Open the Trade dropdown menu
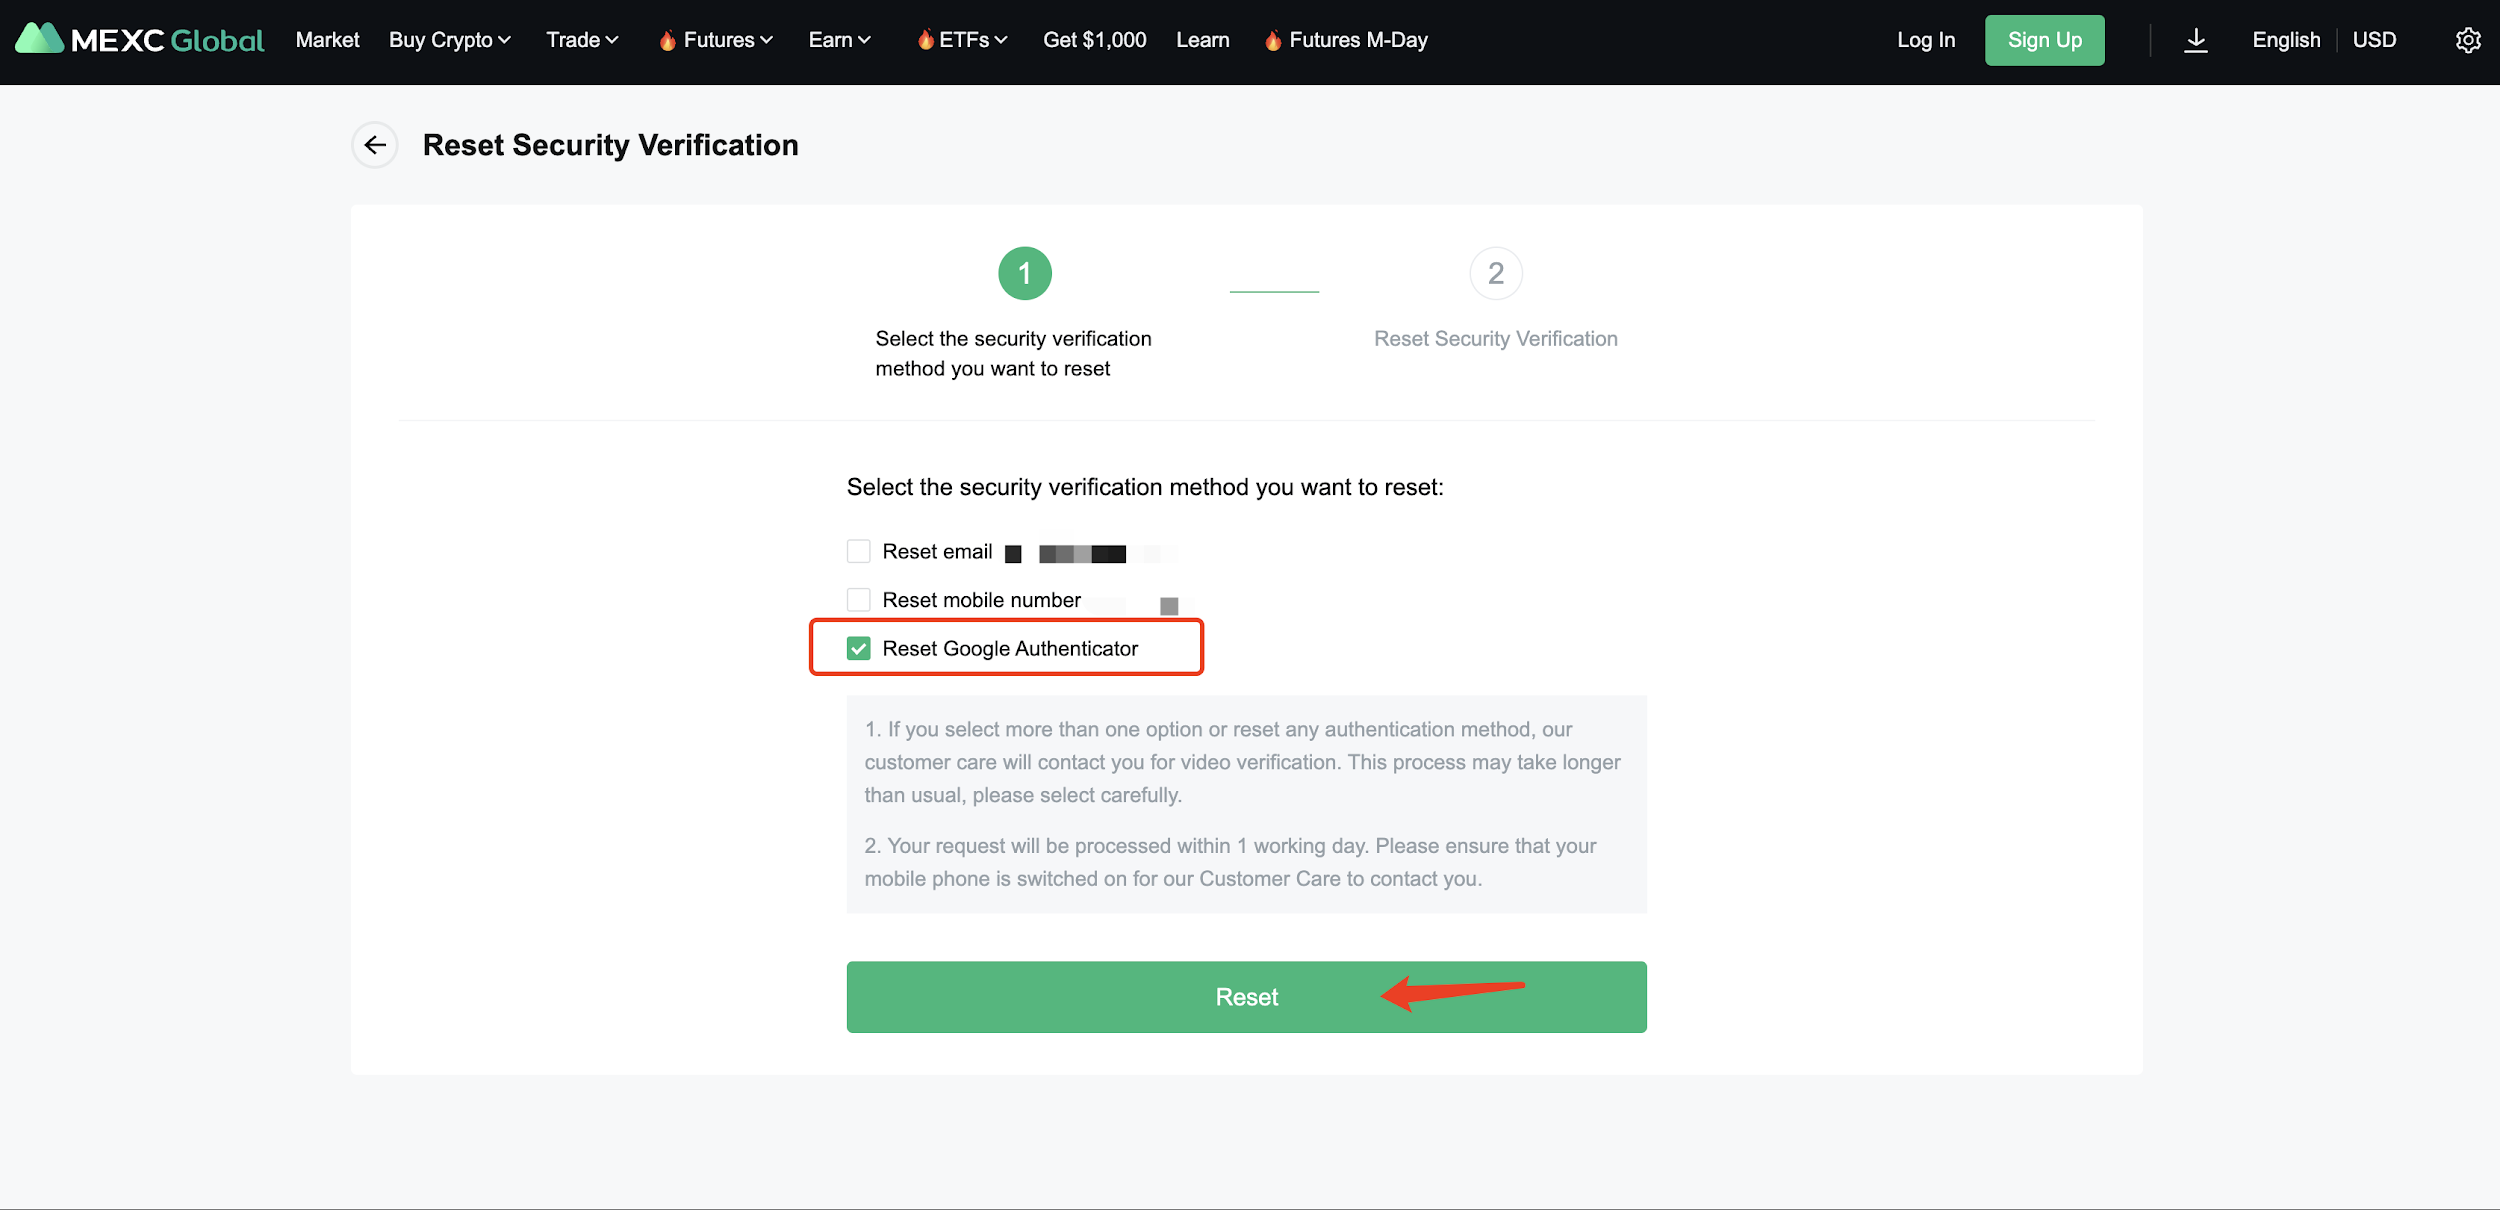Screen dimensions: 2500x1210 click(582, 40)
